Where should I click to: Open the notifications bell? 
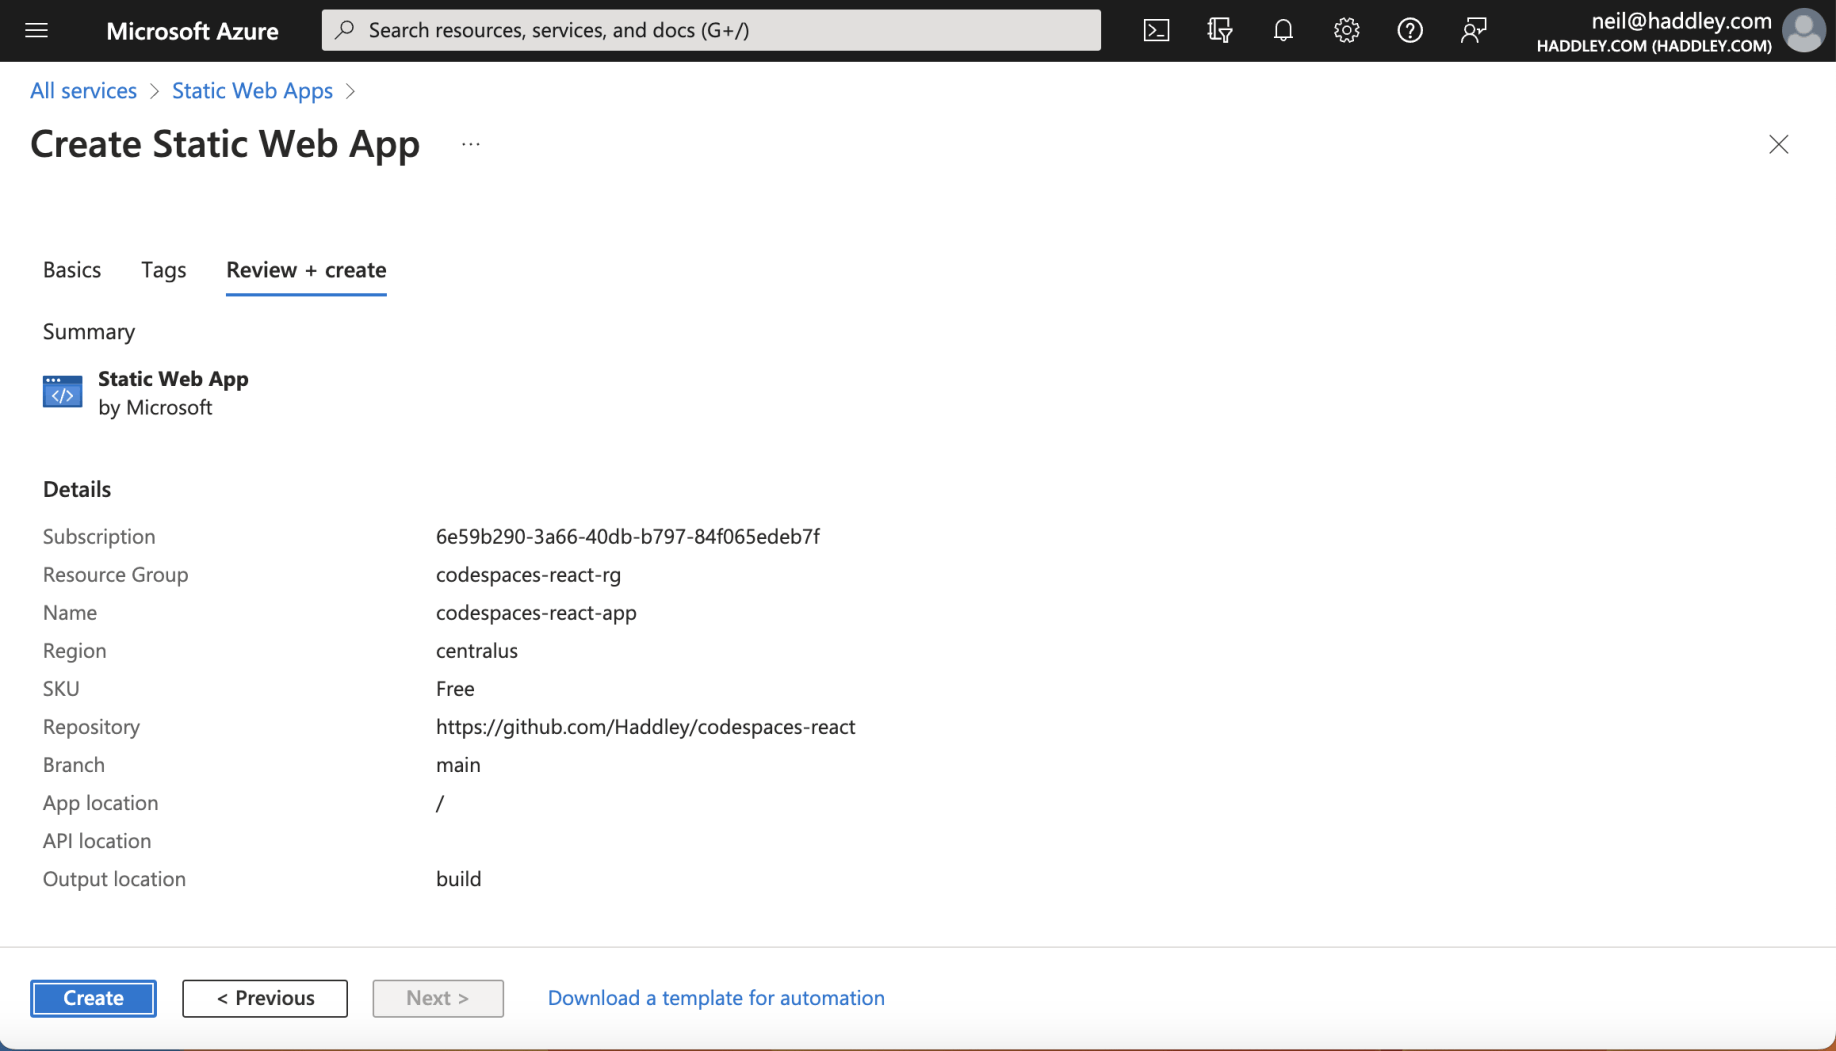pyautogui.click(x=1283, y=30)
